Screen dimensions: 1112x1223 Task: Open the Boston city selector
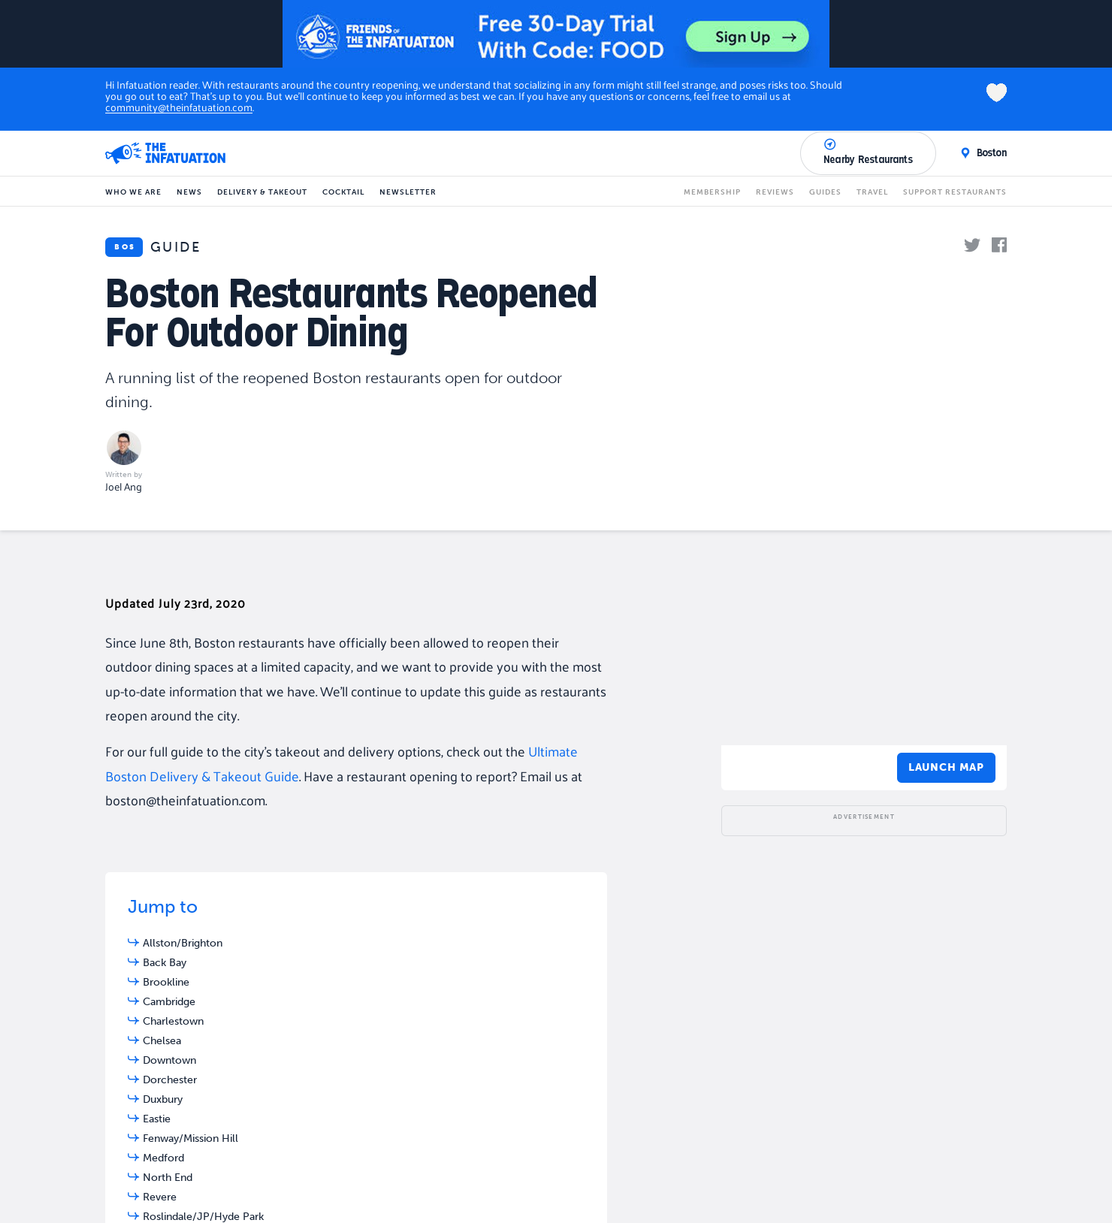click(984, 153)
